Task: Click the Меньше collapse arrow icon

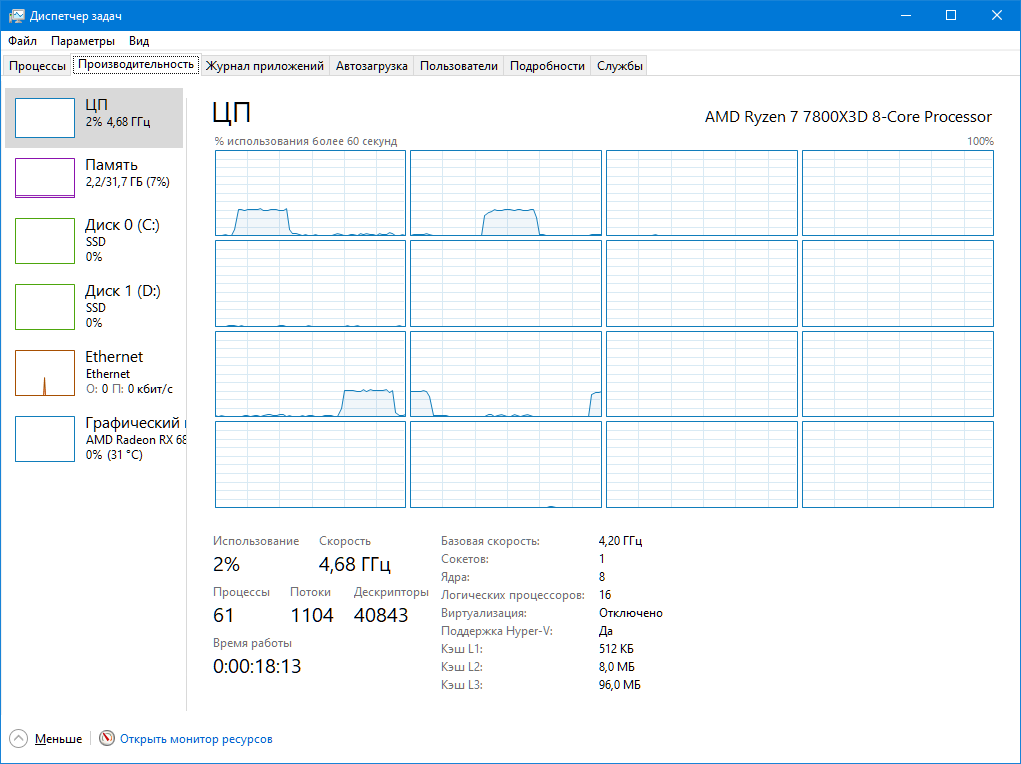Action: [18, 739]
